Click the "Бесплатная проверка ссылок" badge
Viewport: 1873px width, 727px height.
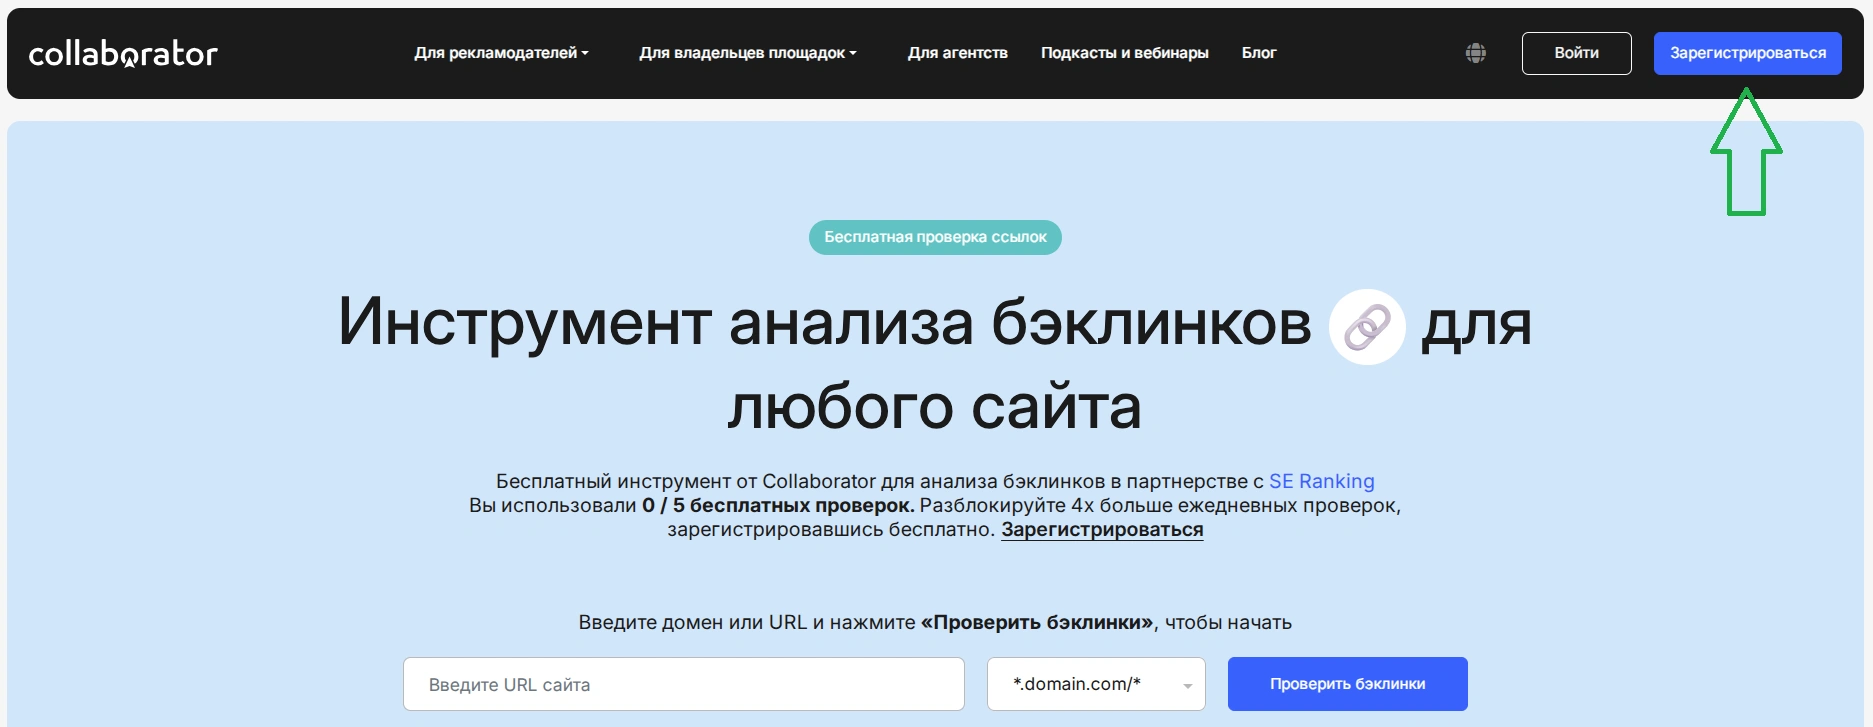point(935,237)
